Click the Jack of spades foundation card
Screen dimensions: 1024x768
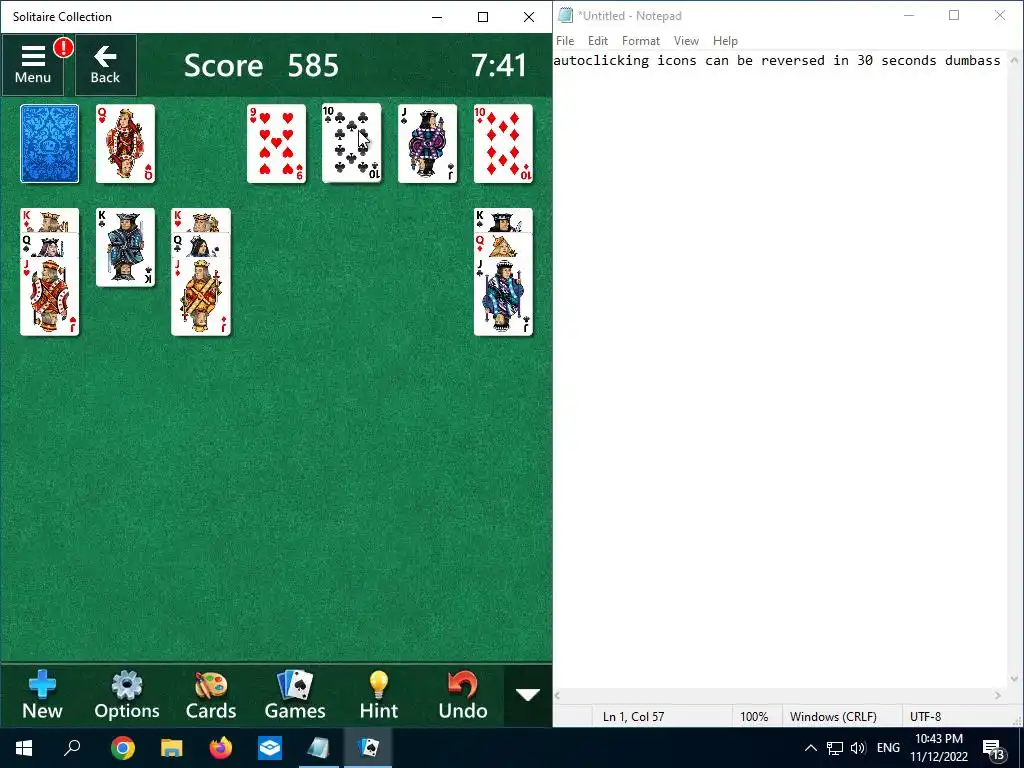(428, 144)
